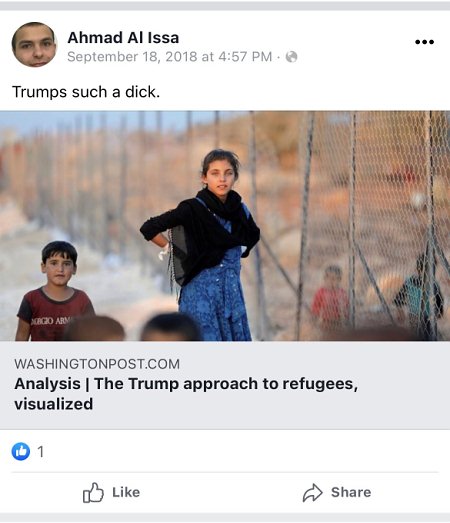The height and width of the screenshot is (523, 450).
Task: Click the public globe privacy icon
Action: click(292, 57)
